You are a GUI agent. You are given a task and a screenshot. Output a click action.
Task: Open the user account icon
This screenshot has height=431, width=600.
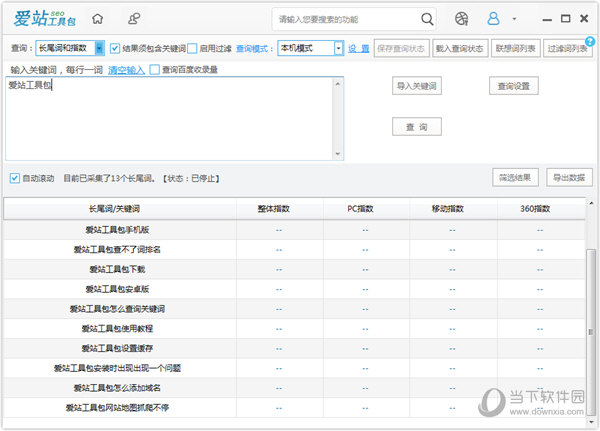(493, 18)
